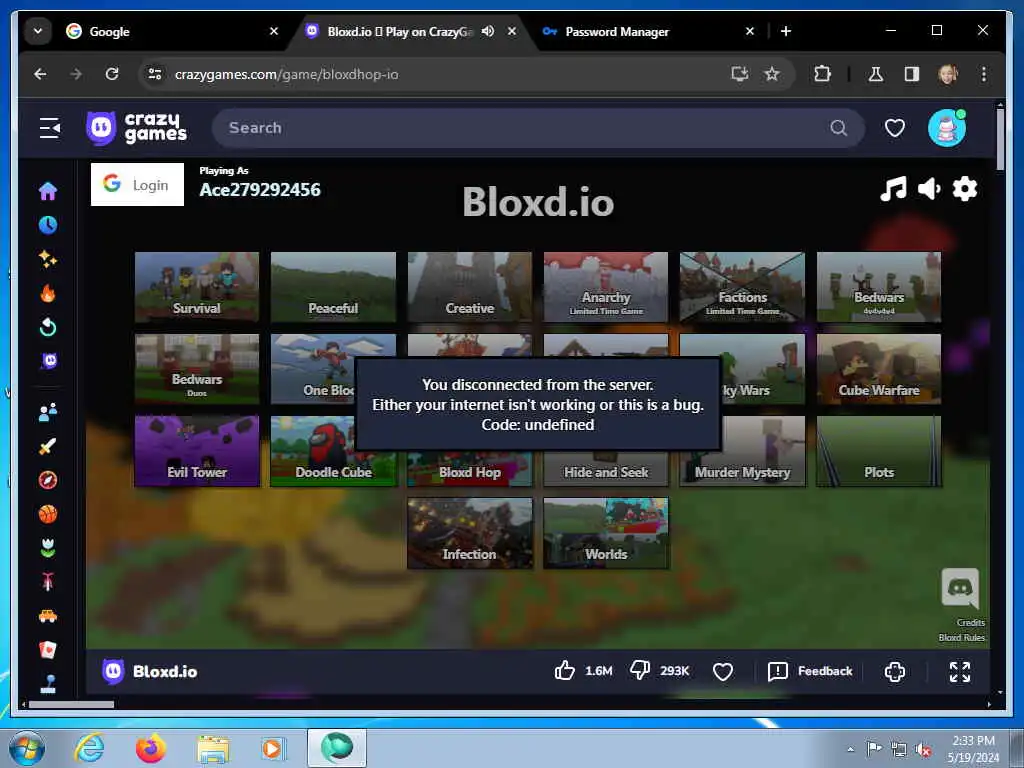
Task: Toggle the game music note icon
Action: click(x=893, y=189)
